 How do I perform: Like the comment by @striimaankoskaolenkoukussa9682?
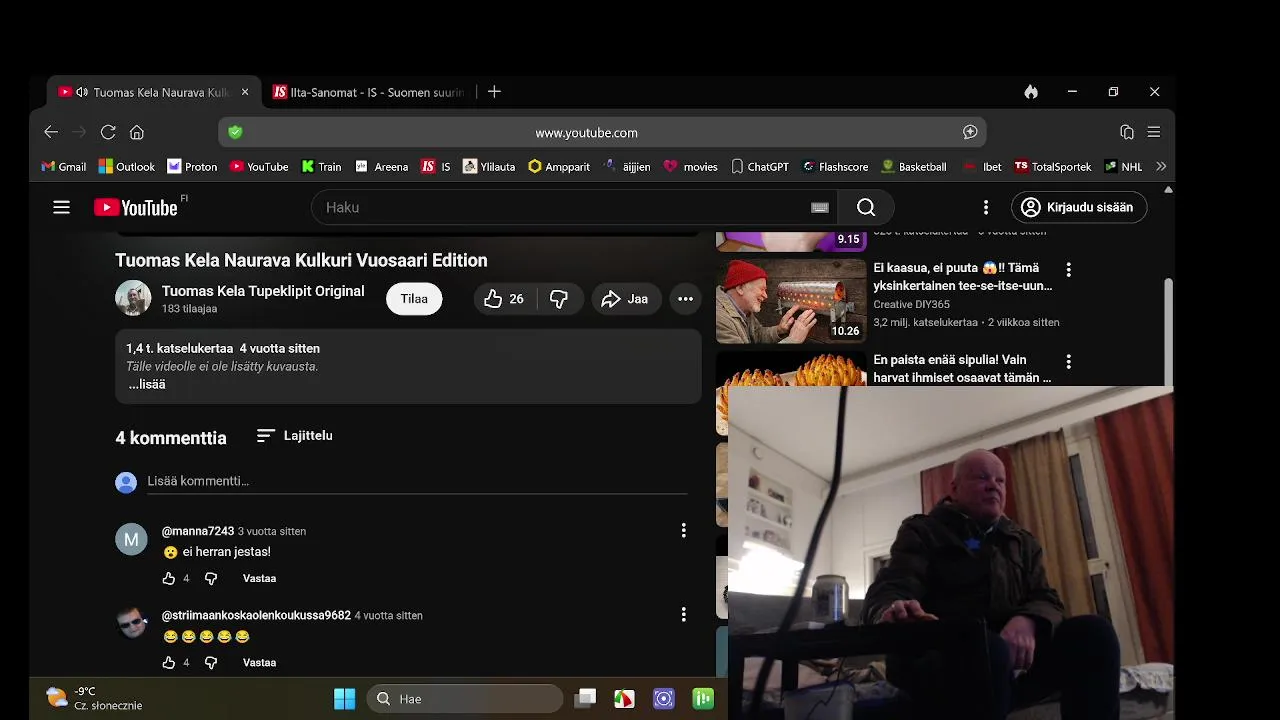tap(169, 662)
